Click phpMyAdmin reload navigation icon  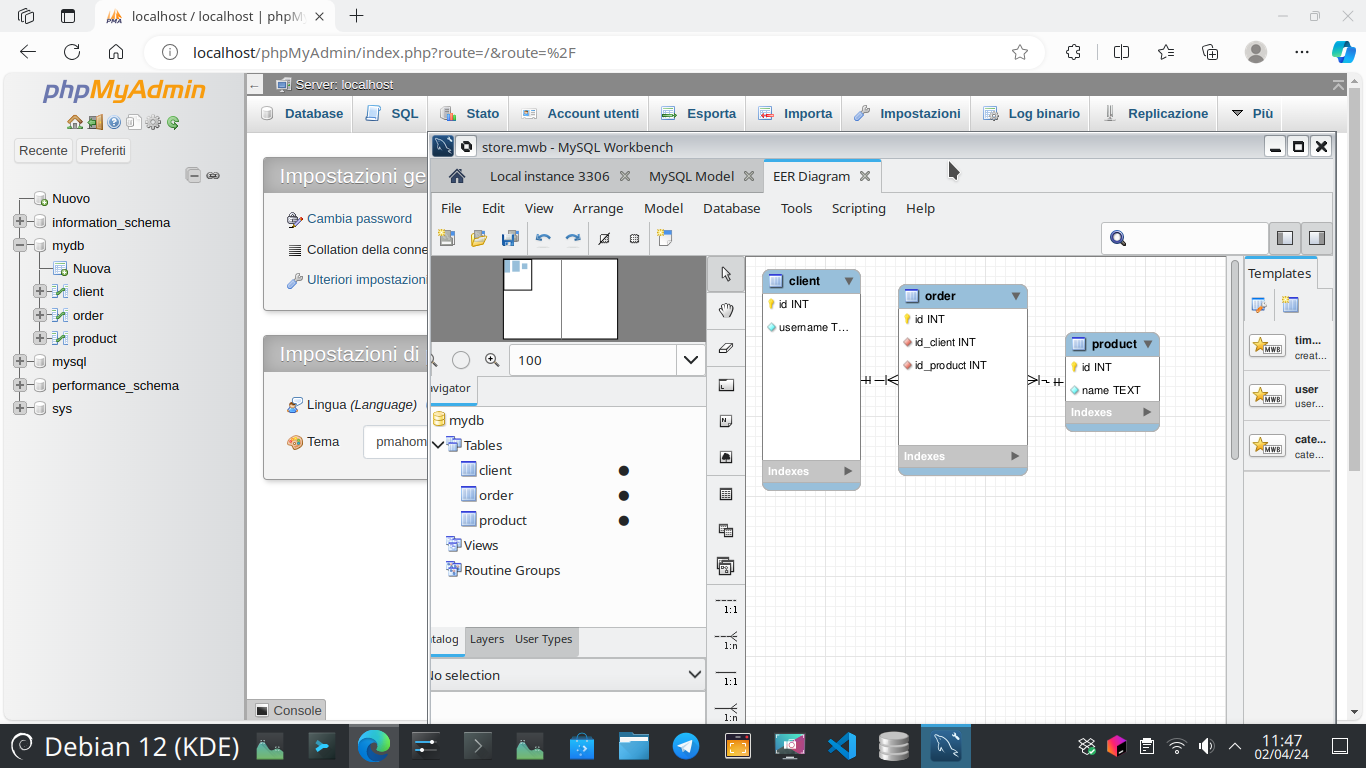[173, 122]
